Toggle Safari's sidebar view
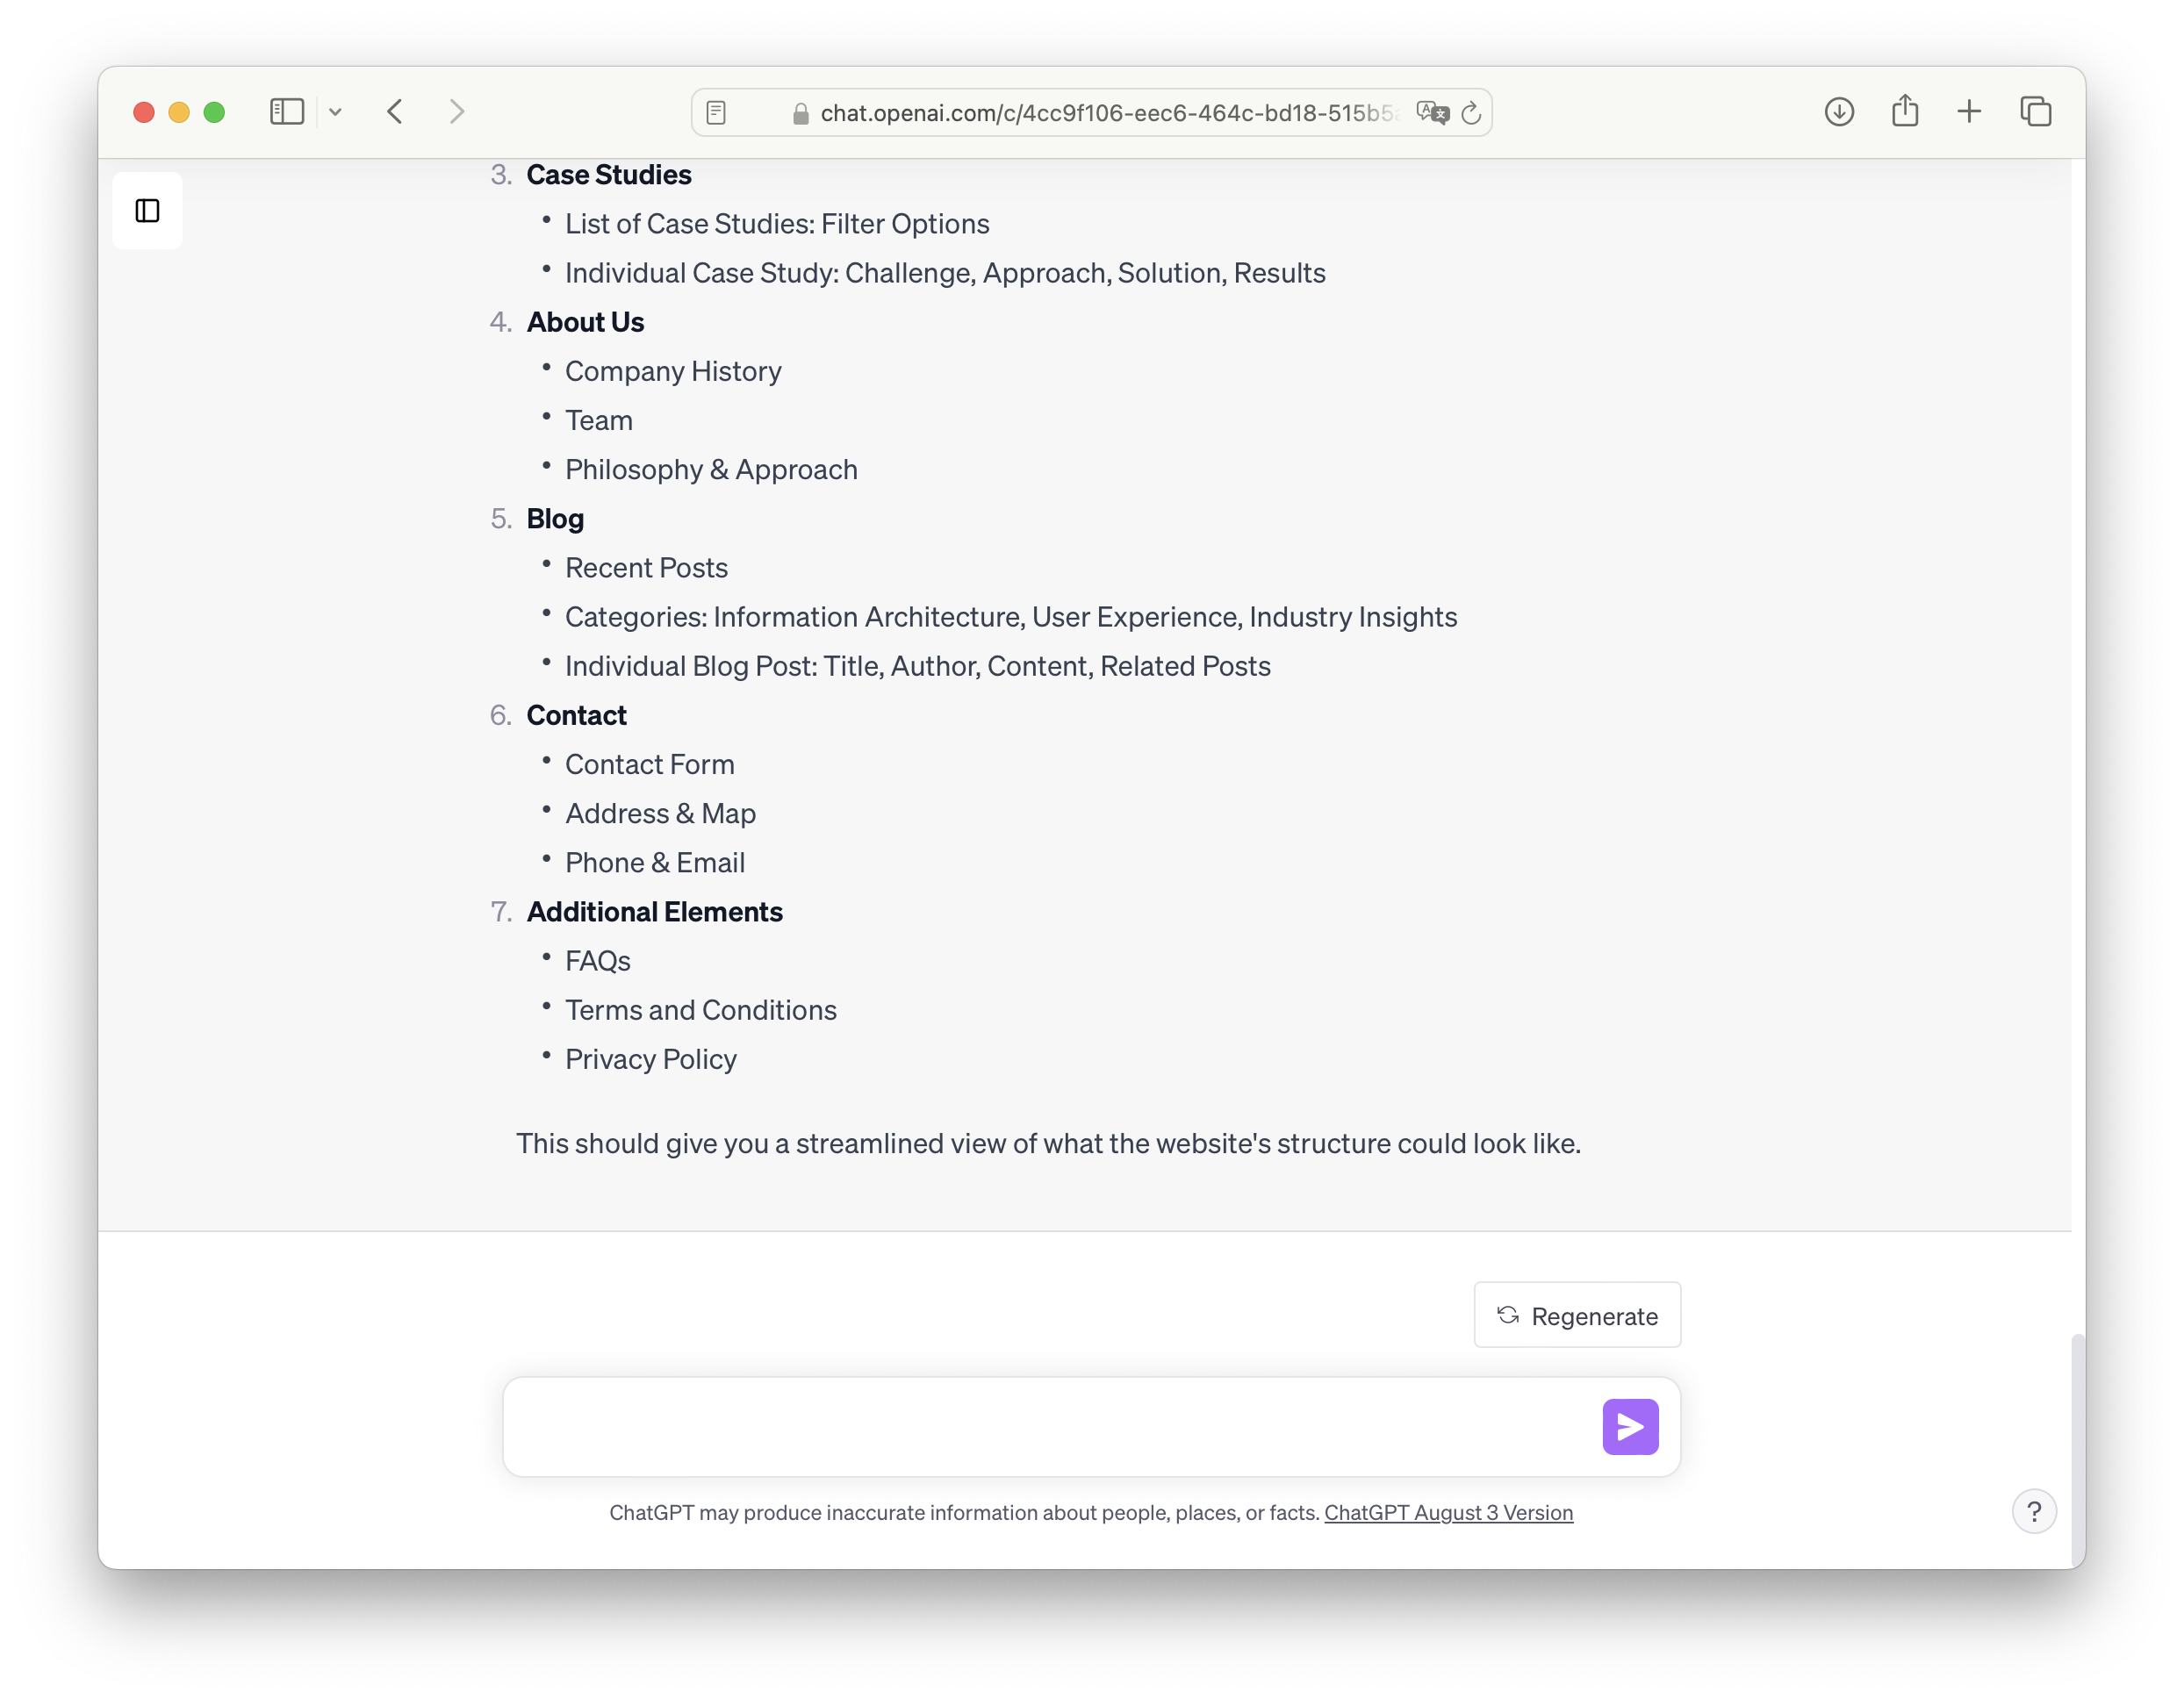 (287, 112)
